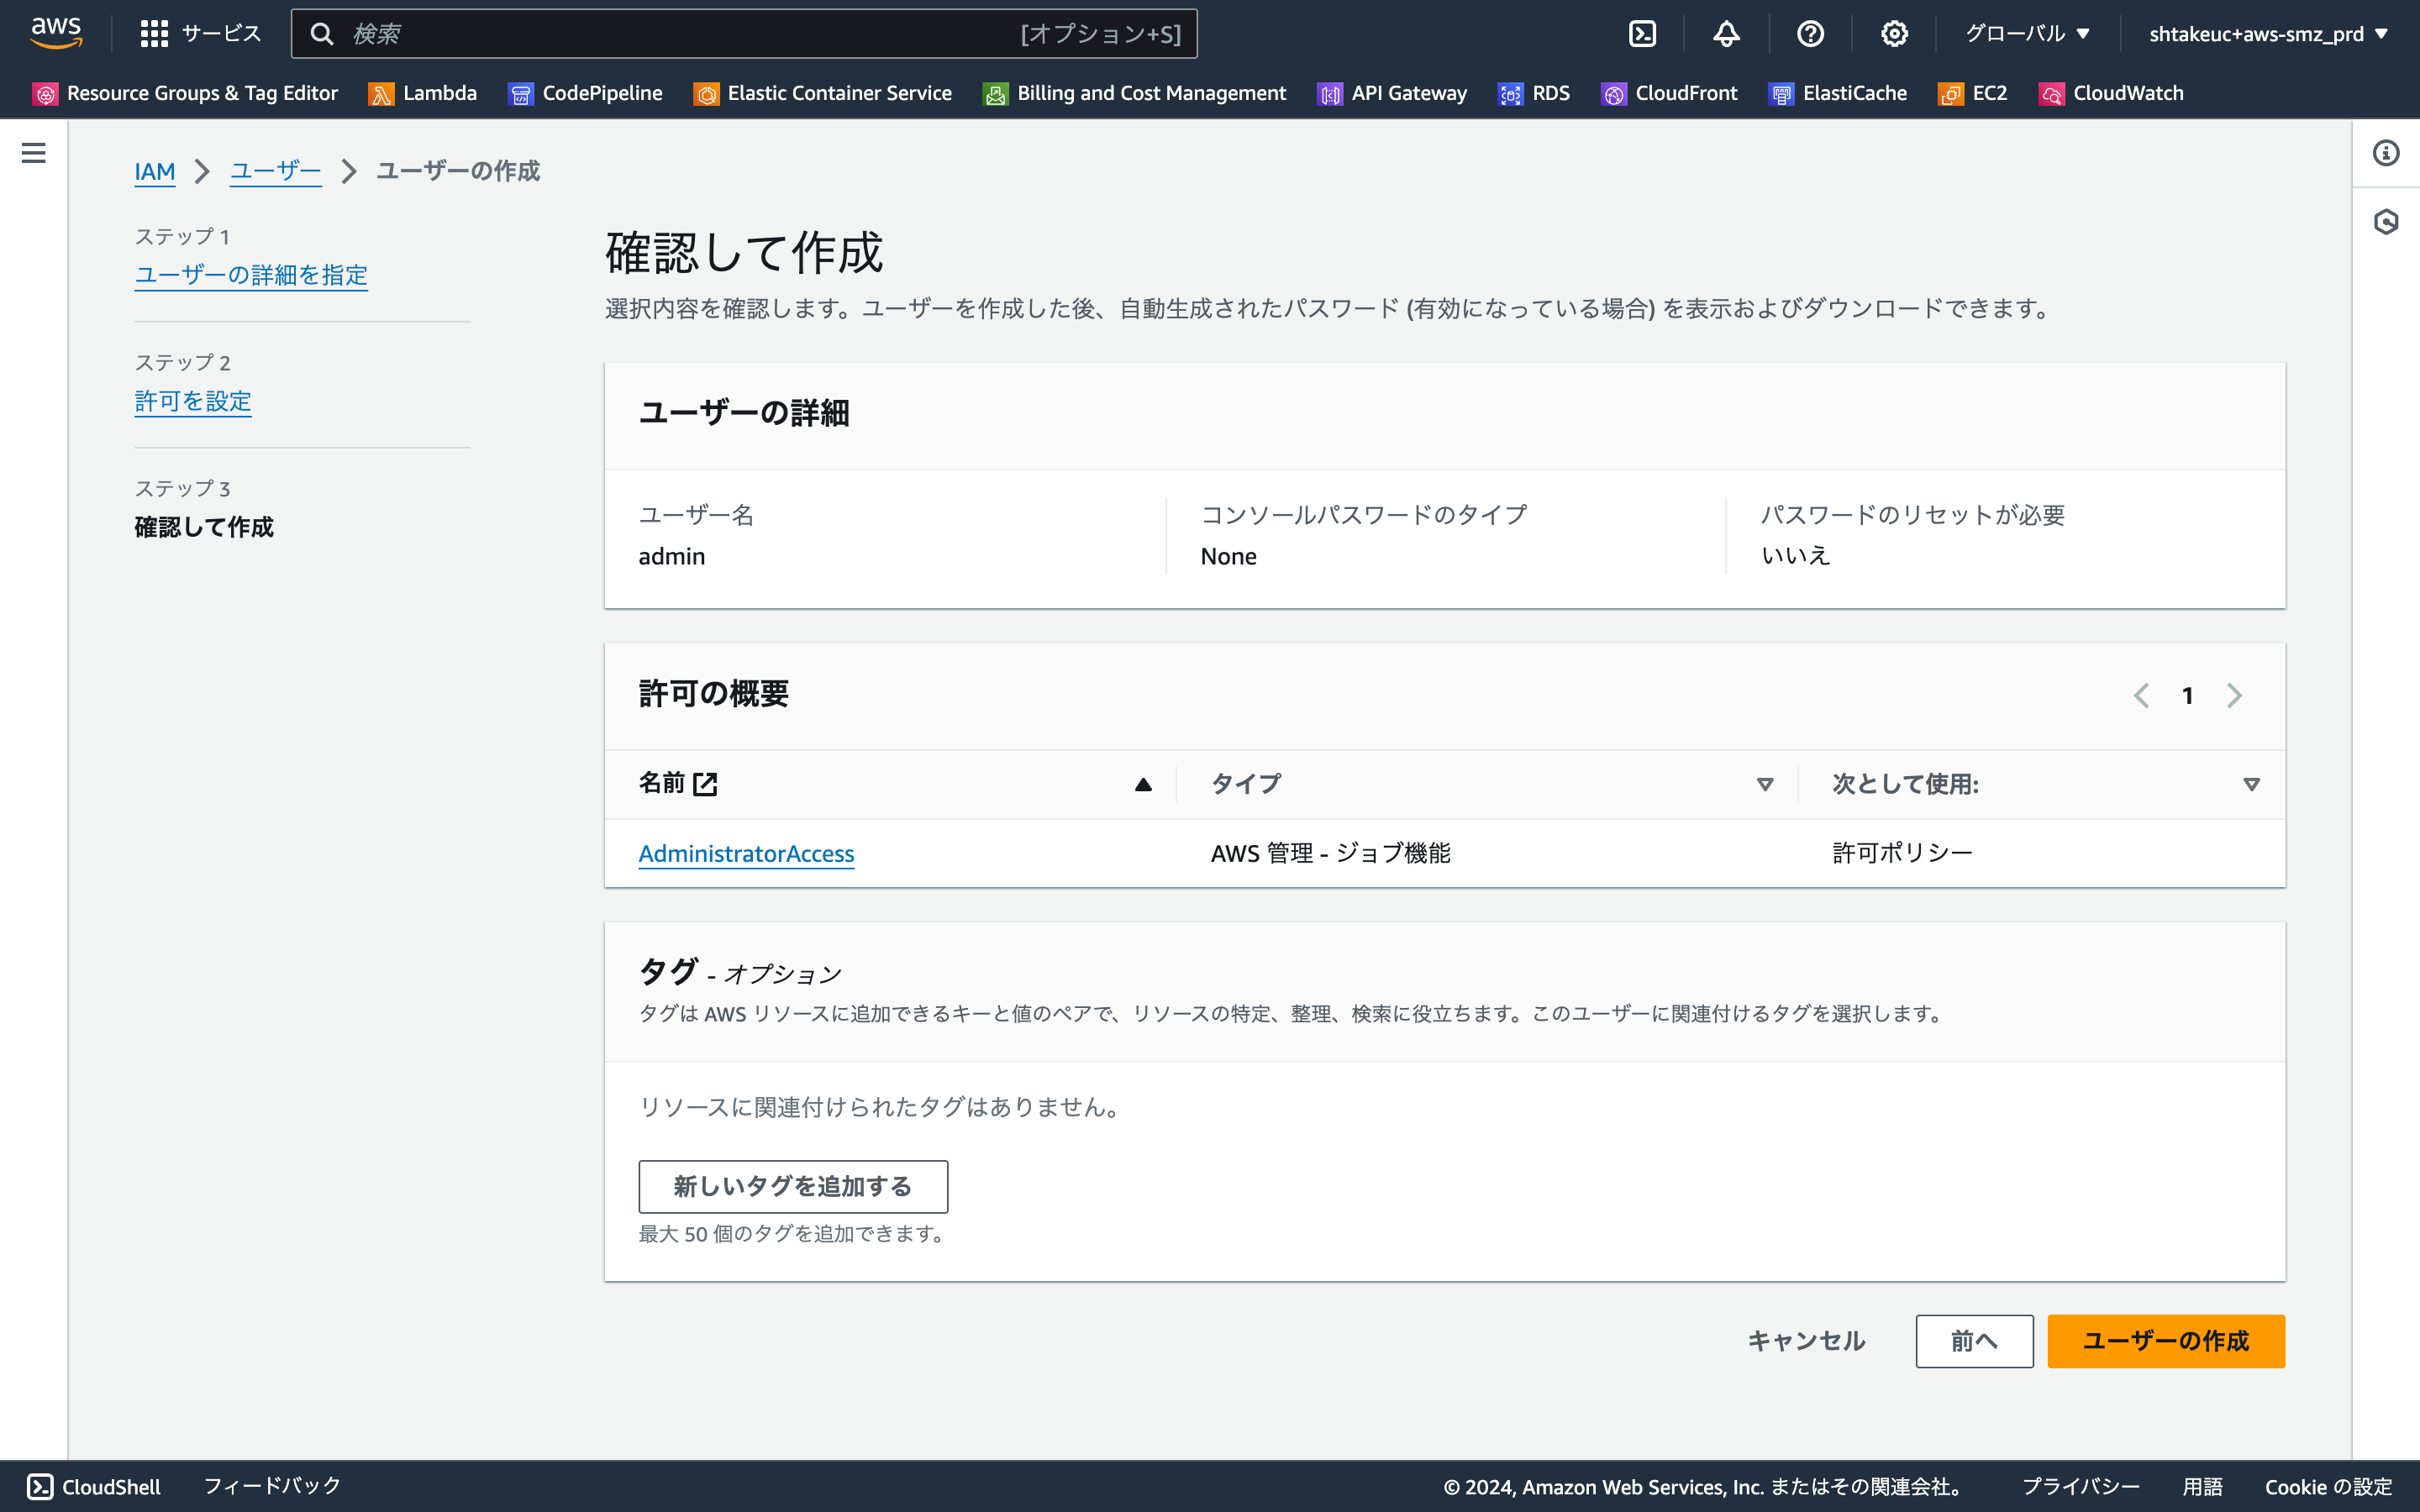Click the 許可ポリシー cell
2420x1512 pixels.
coord(1902,853)
